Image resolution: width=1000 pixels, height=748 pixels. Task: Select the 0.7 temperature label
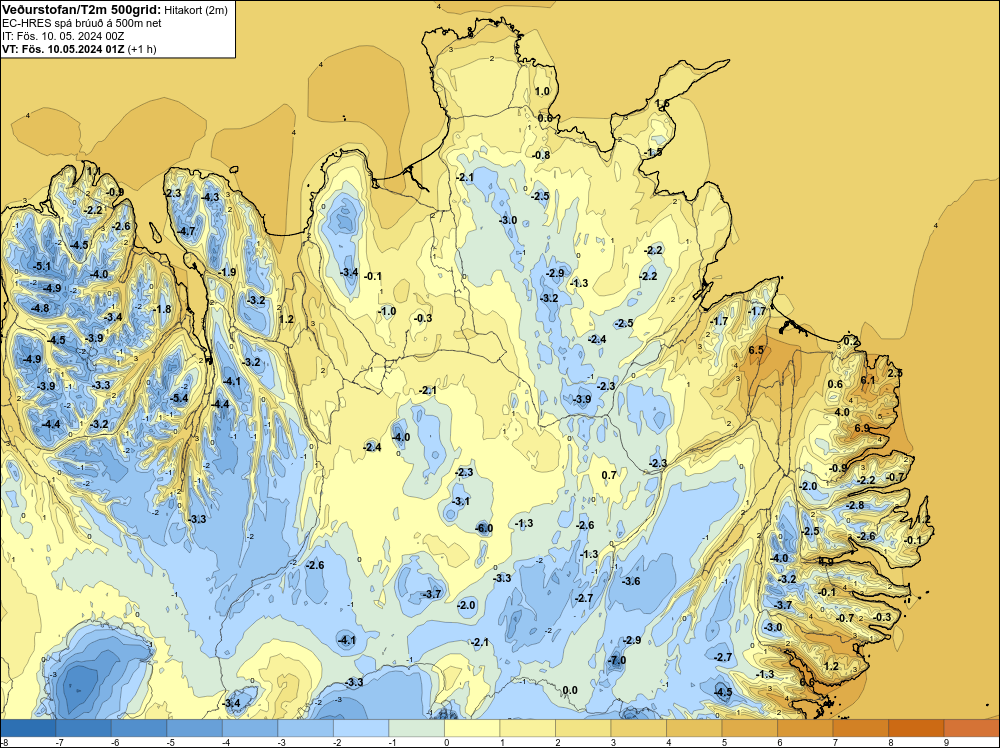pos(609,474)
